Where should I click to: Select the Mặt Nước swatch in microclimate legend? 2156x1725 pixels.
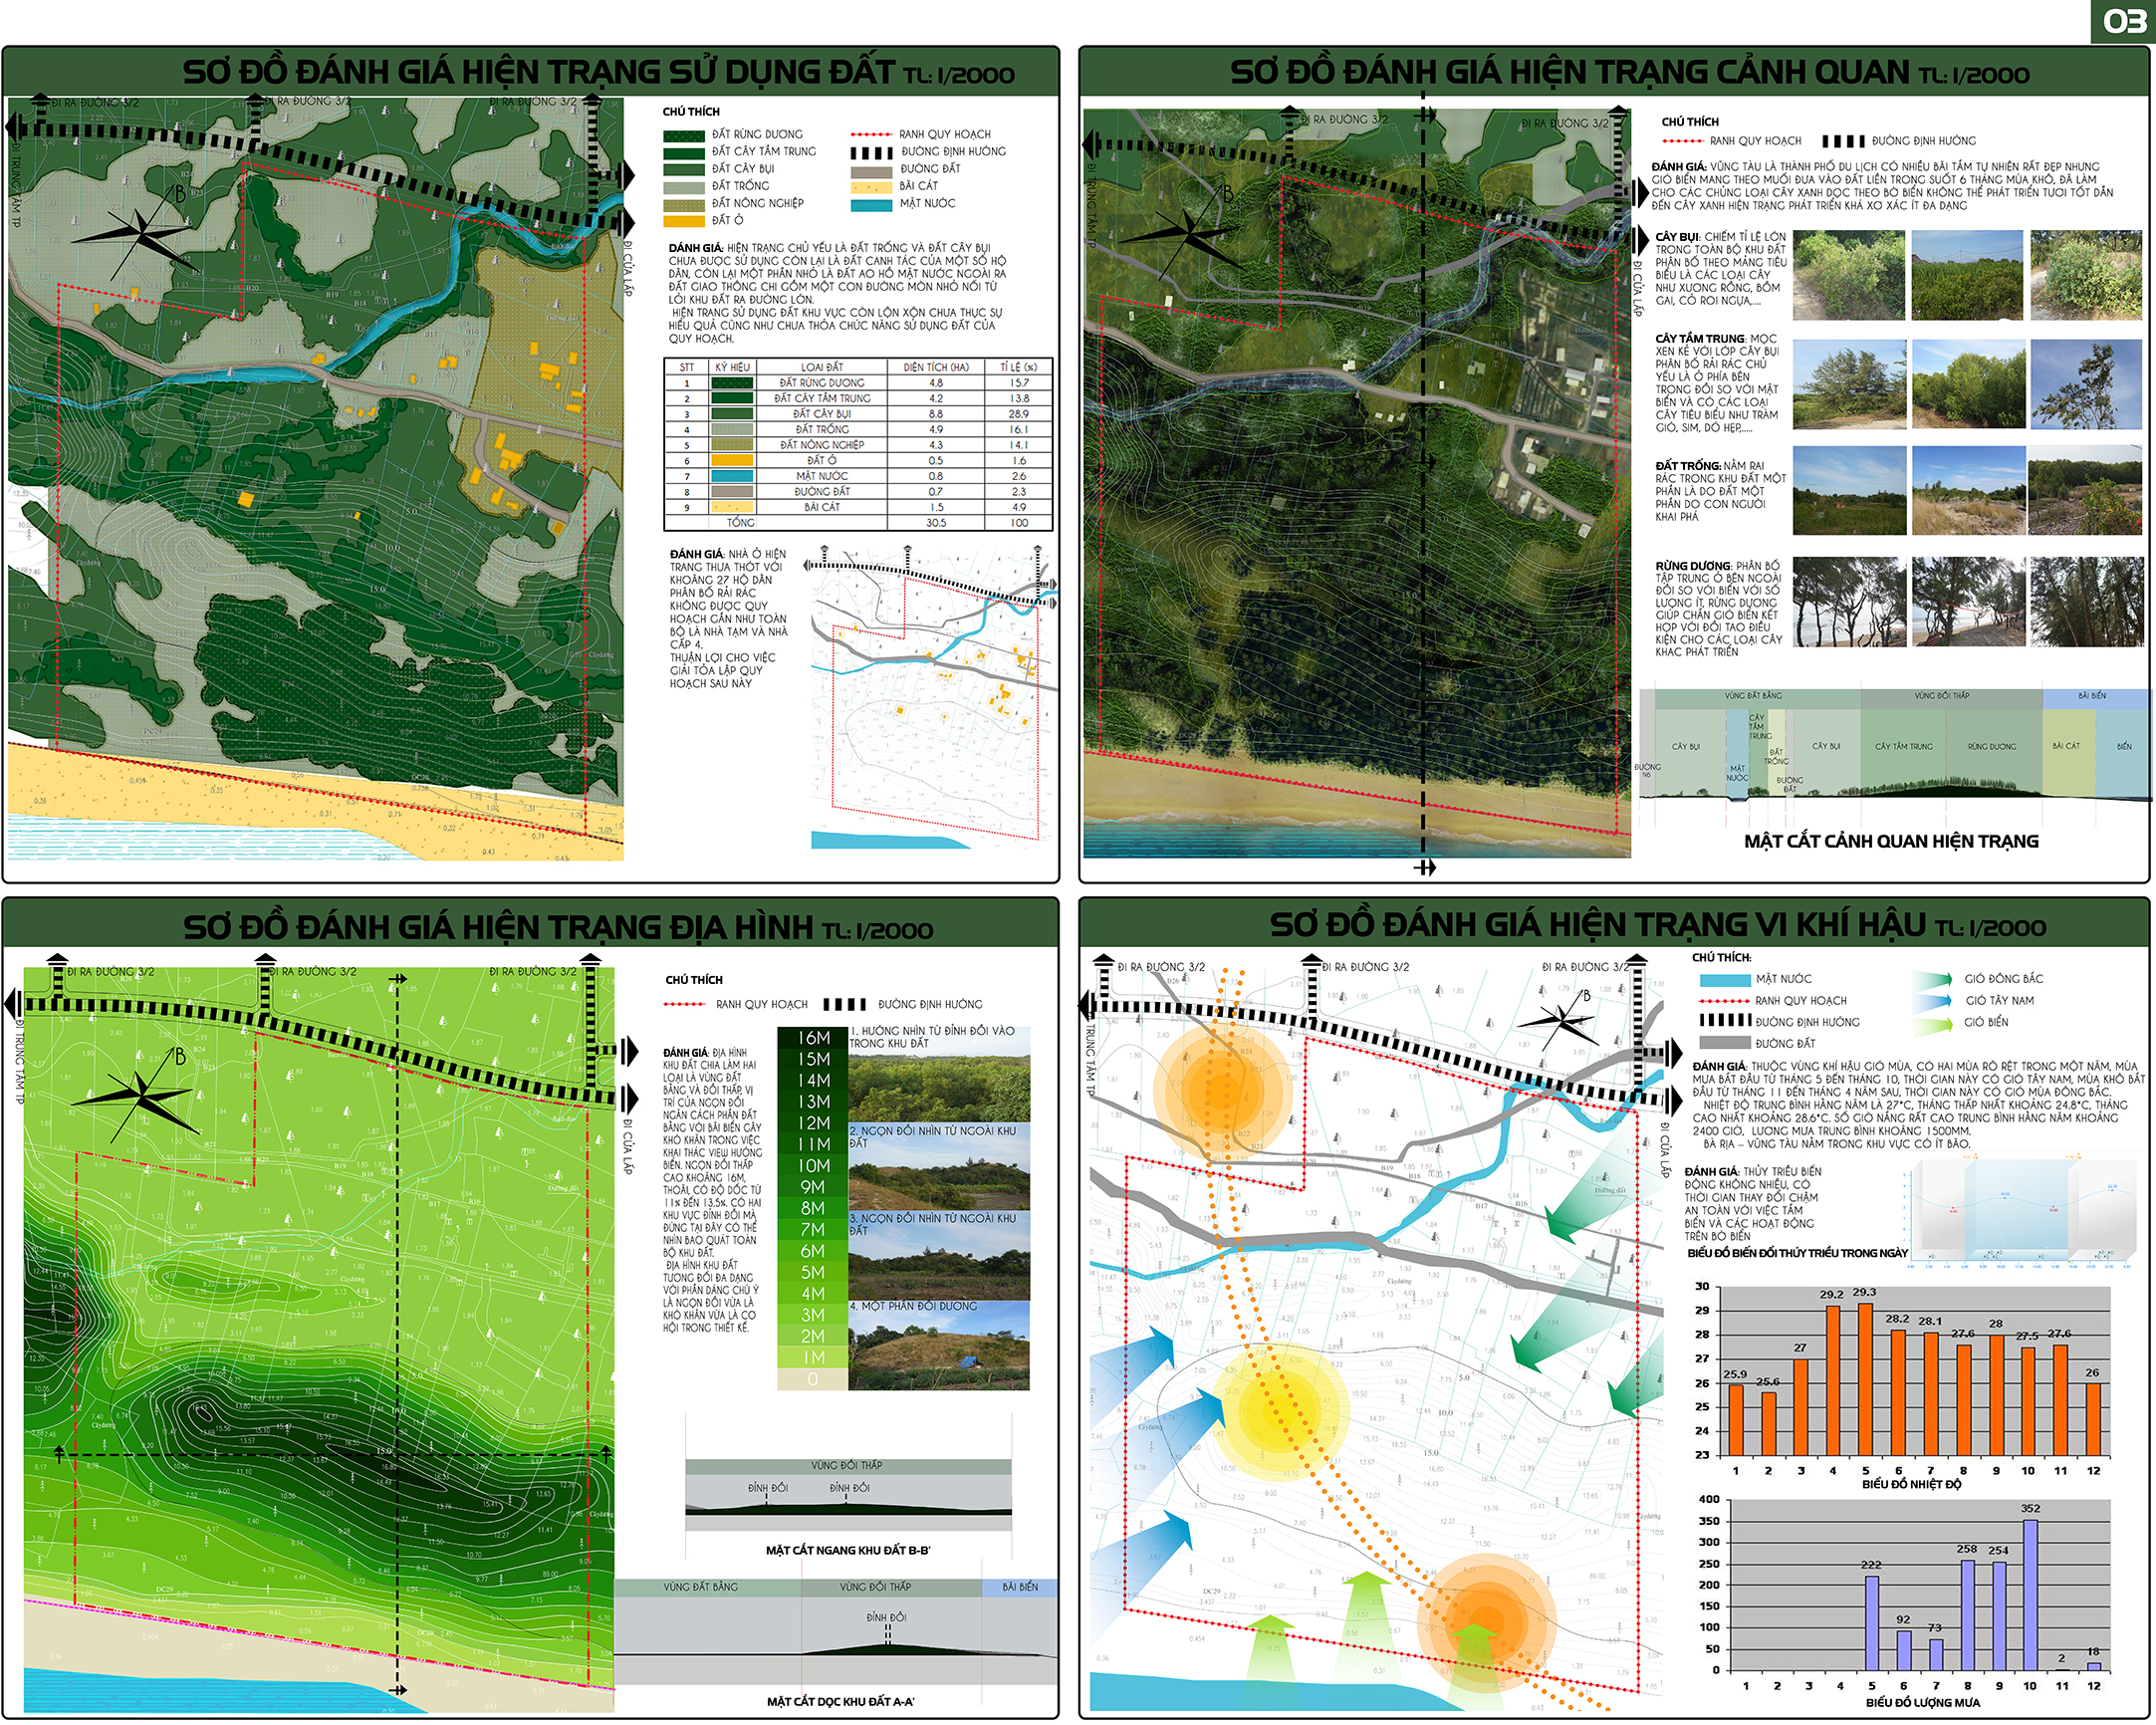(1724, 980)
